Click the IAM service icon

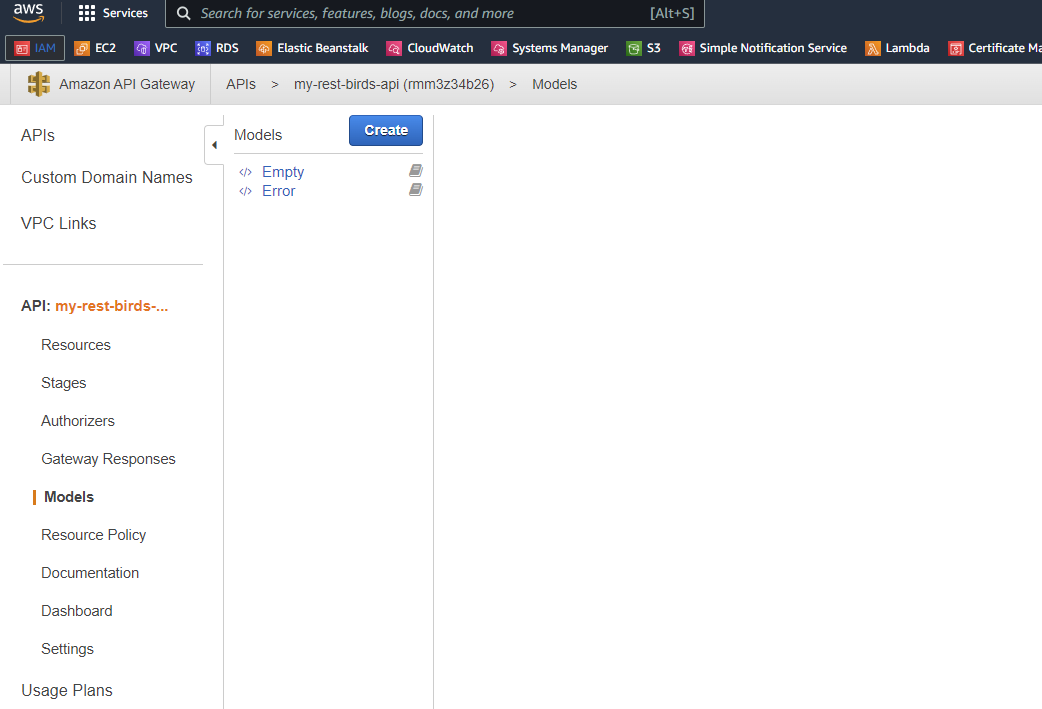click(22, 49)
